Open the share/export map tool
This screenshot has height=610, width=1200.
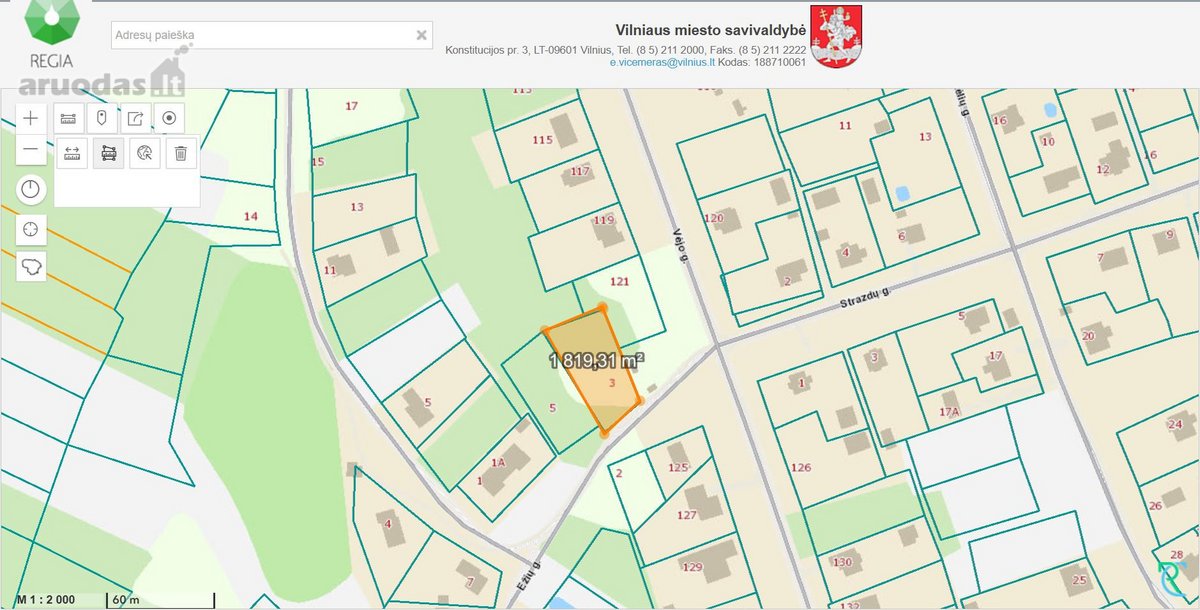135,118
